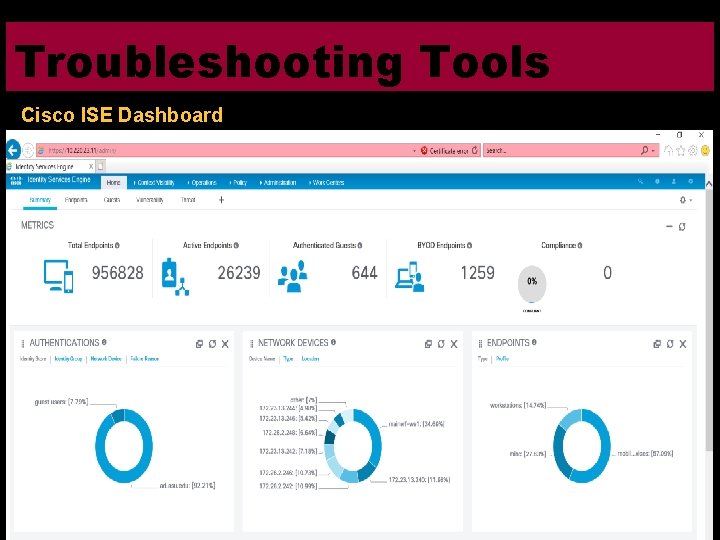
Task: Open the Policy menu
Action: coord(238,182)
